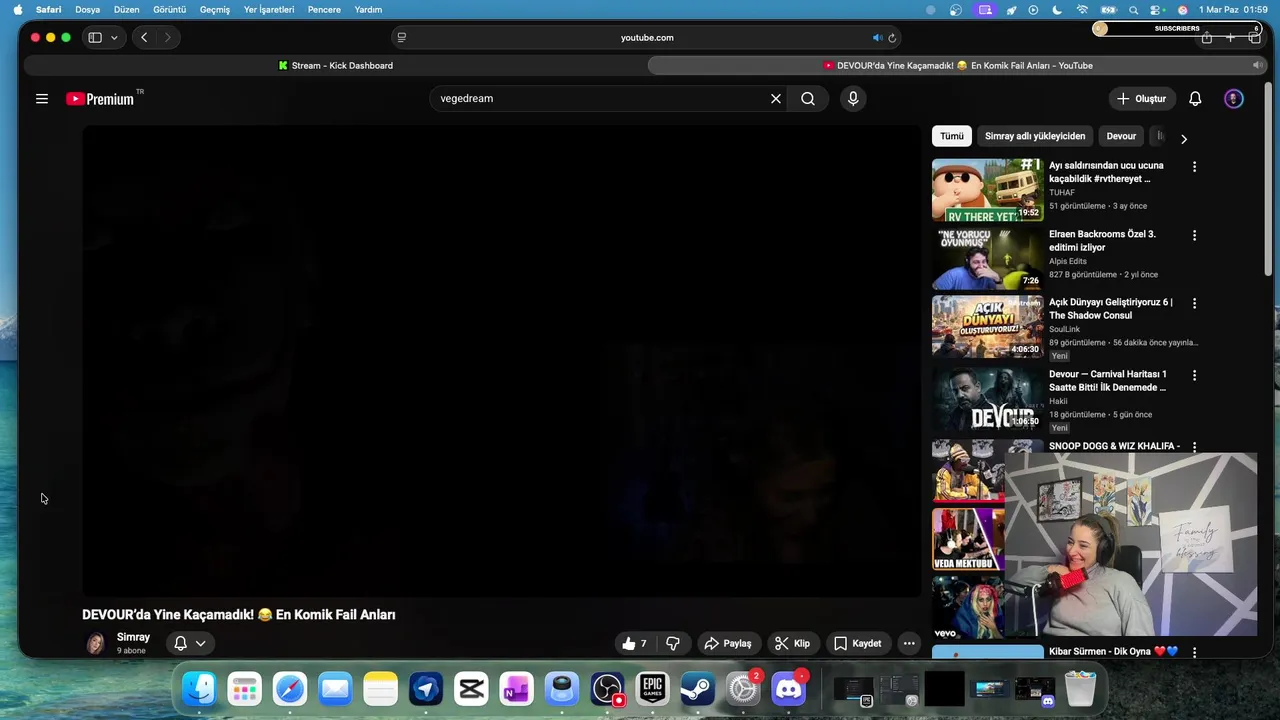Open OBS Studio from the Dock
1280x720 pixels.
(x=607, y=689)
